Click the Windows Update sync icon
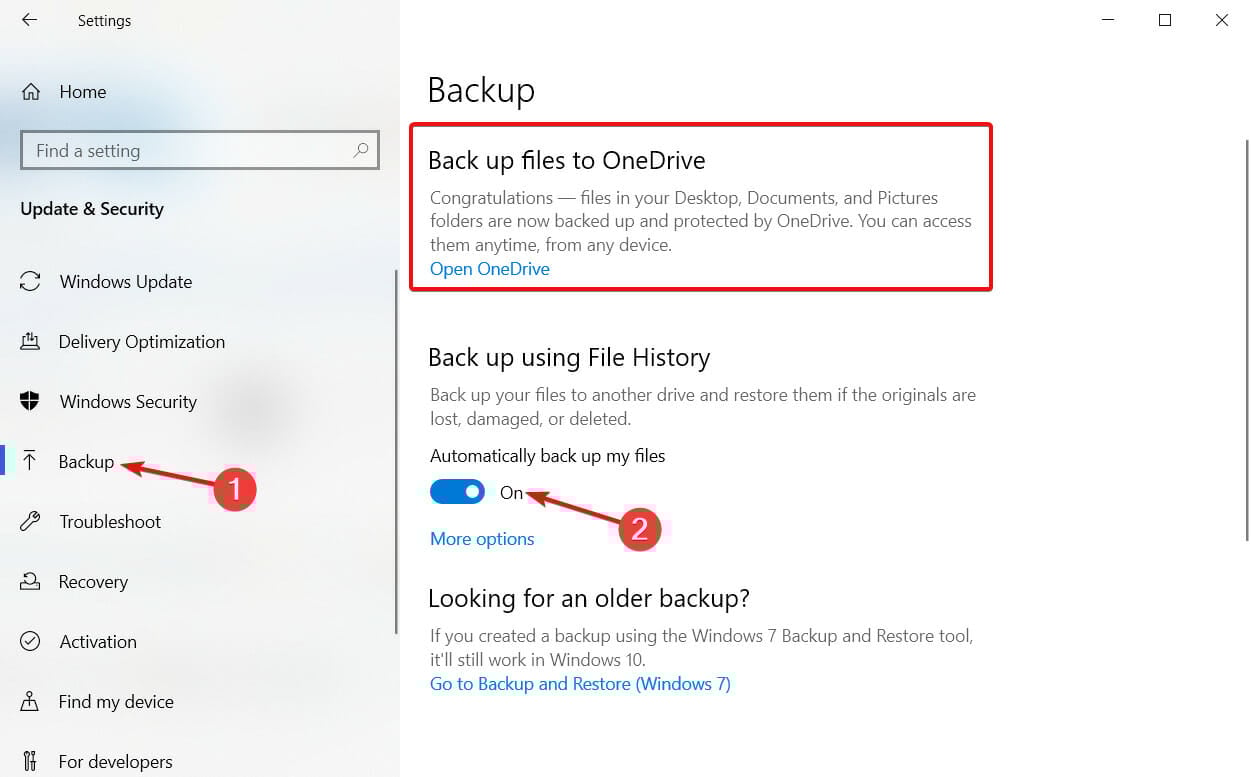This screenshot has width=1251, height=777. [x=31, y=282]
